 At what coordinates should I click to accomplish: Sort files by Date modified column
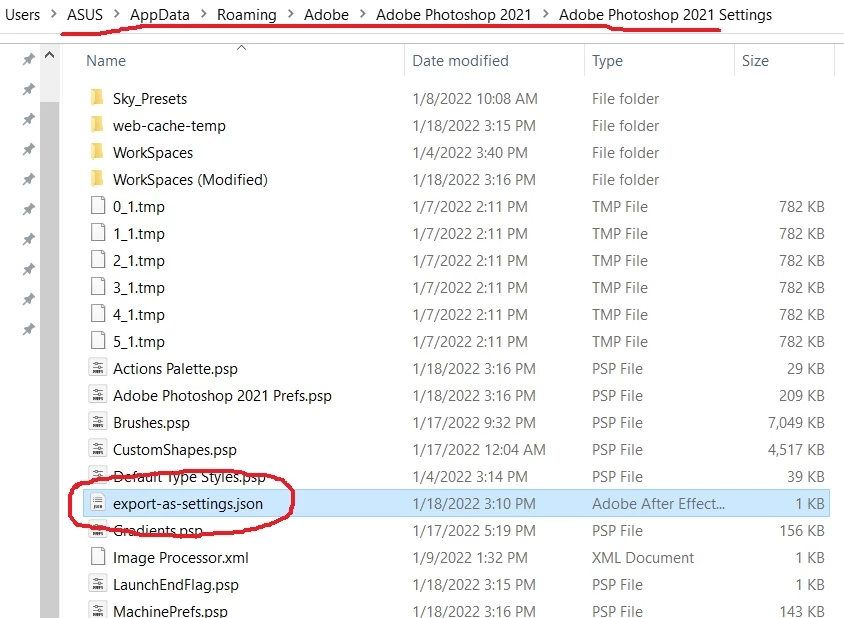tap(460, 61)
